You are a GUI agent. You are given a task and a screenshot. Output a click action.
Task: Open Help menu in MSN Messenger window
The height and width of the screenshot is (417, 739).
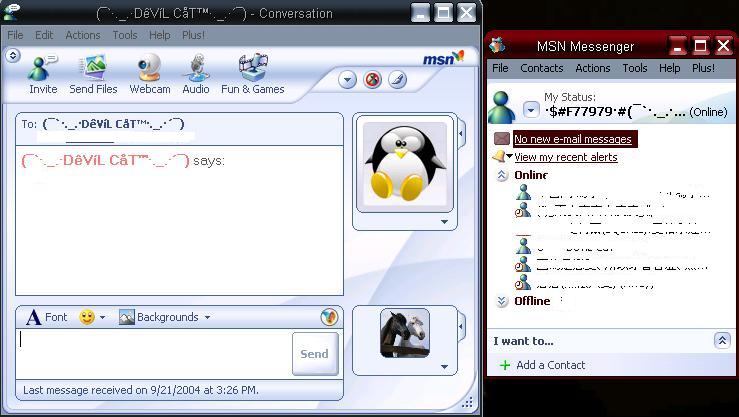tap(669, 68)
